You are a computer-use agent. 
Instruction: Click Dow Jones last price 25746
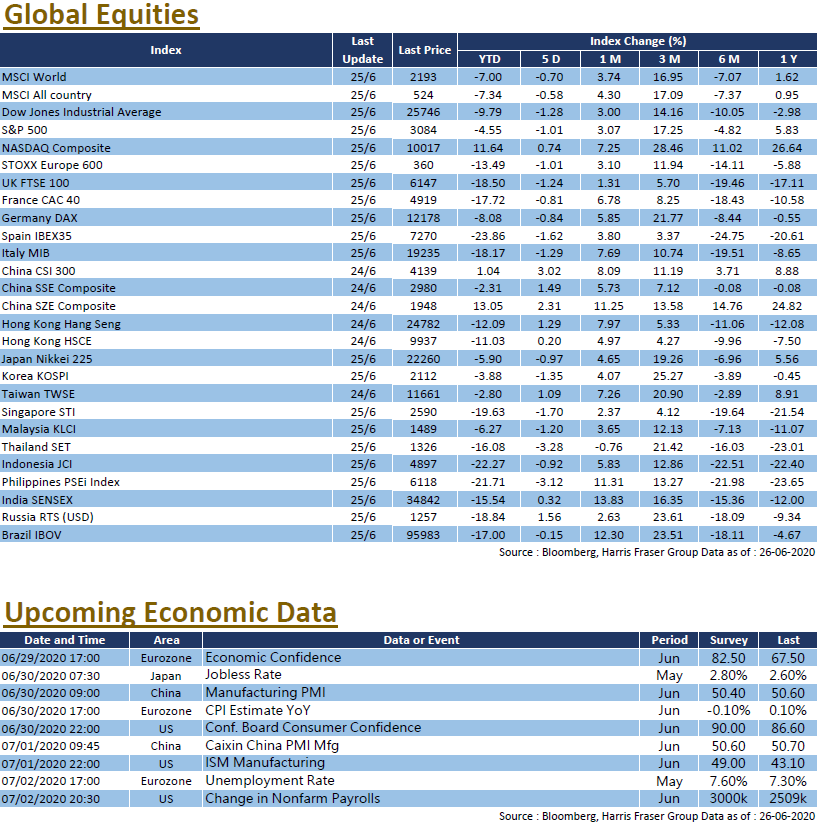pos(423,112)
